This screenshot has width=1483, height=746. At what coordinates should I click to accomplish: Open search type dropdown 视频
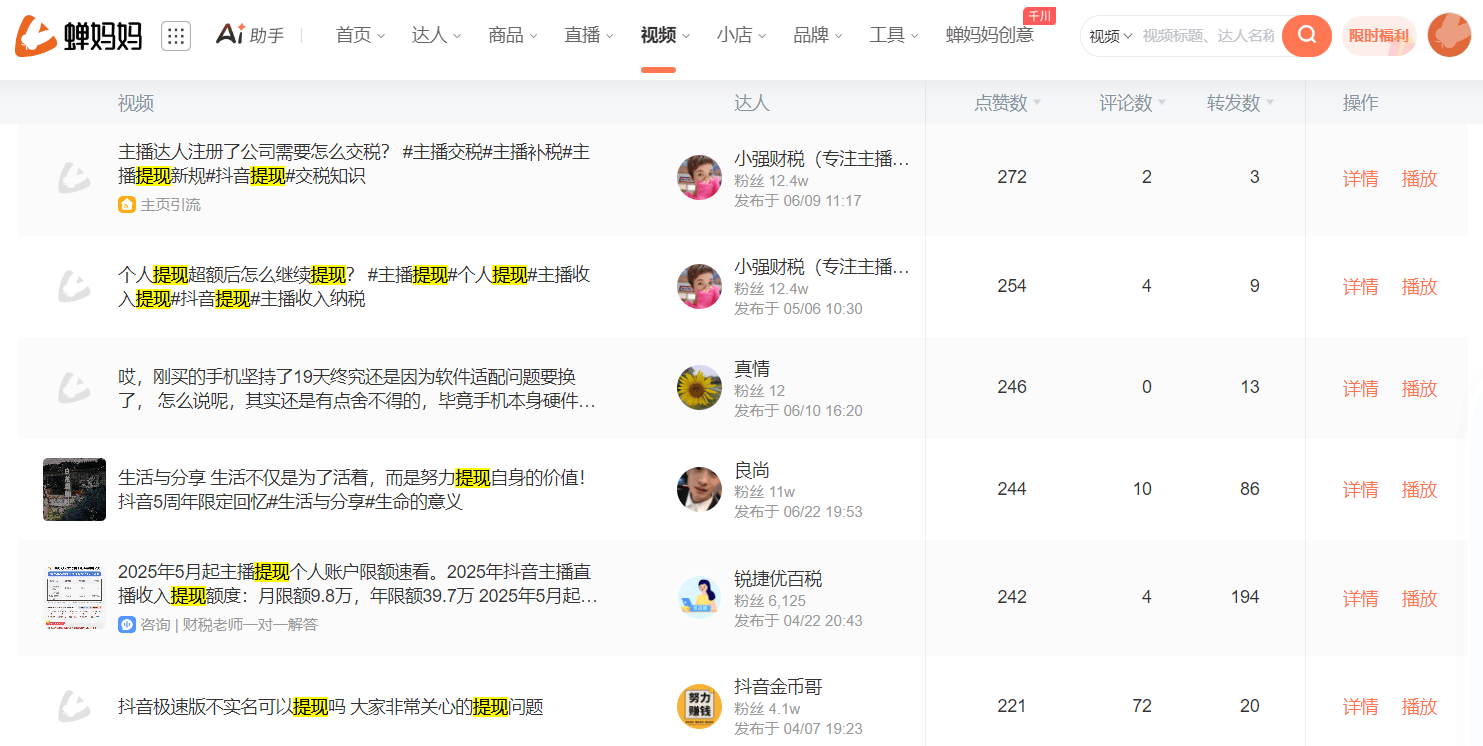coord(1110,36)
